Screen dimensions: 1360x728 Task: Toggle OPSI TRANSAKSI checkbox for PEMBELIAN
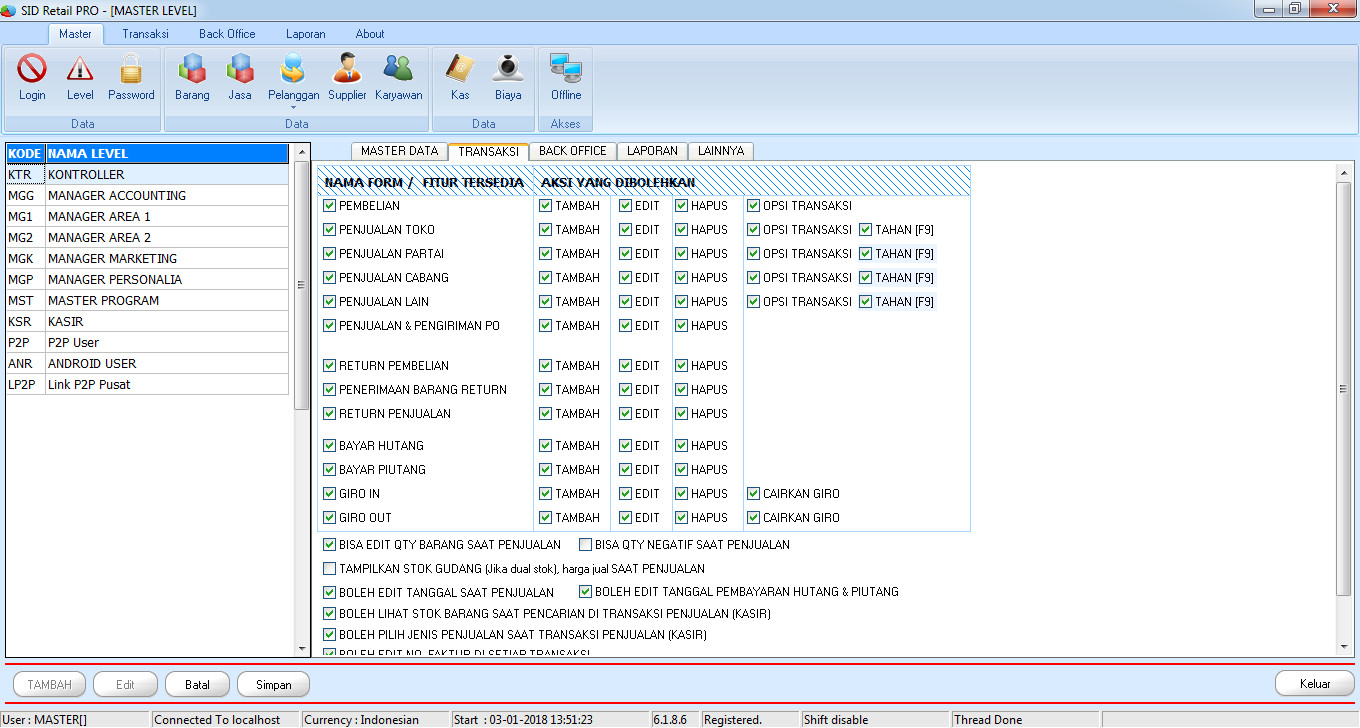753,206
